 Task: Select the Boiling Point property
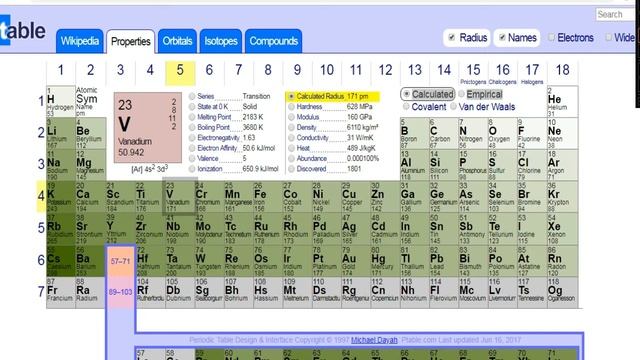tap(192, 127)
